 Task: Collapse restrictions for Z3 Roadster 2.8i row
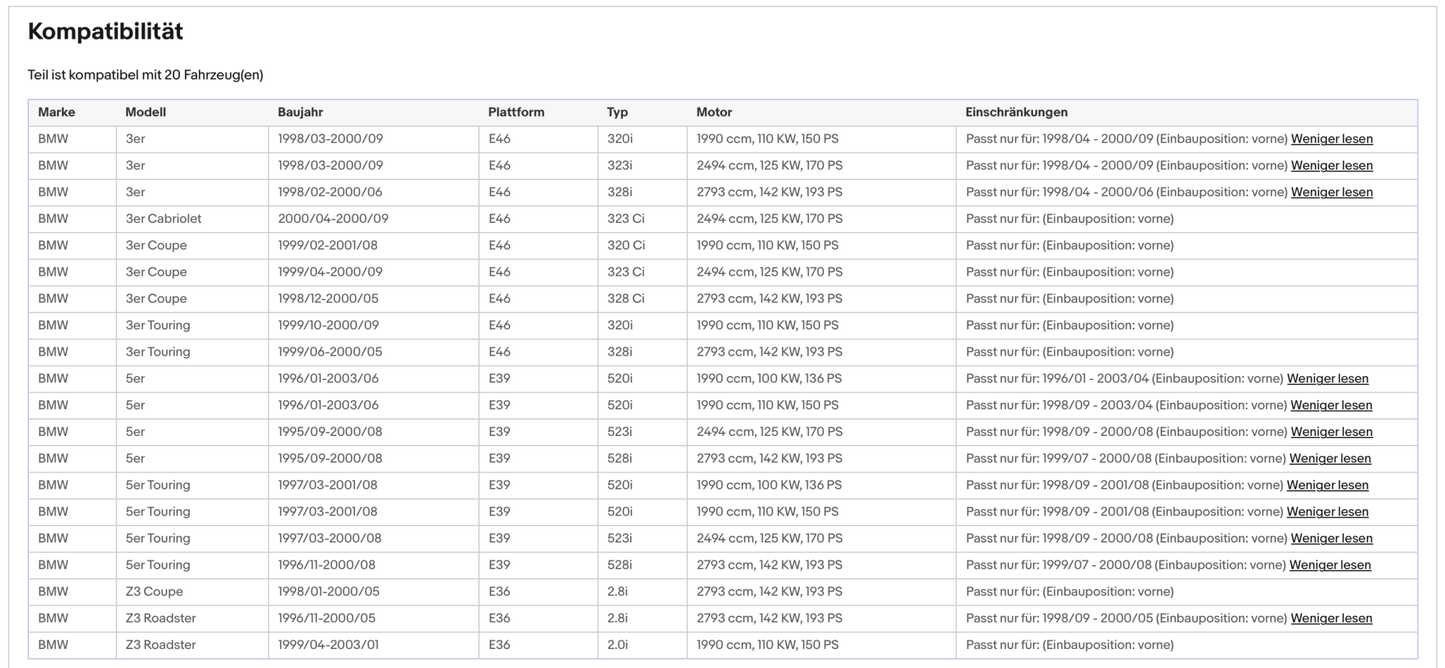1331,618
